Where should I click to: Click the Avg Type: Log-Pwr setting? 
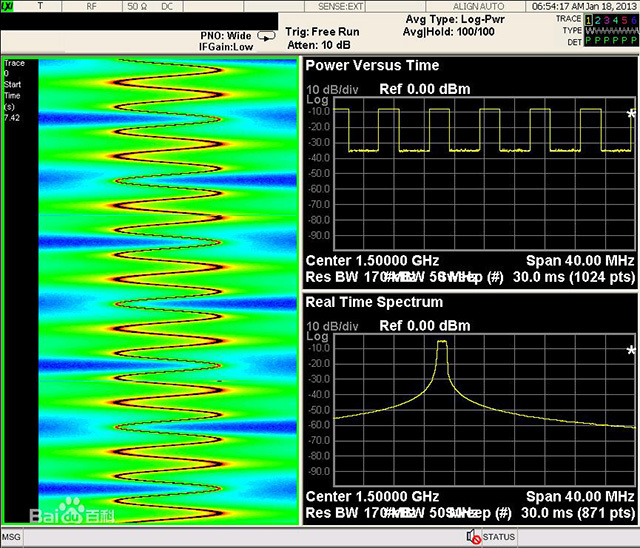pyautogui.click(x=455, y=19)
